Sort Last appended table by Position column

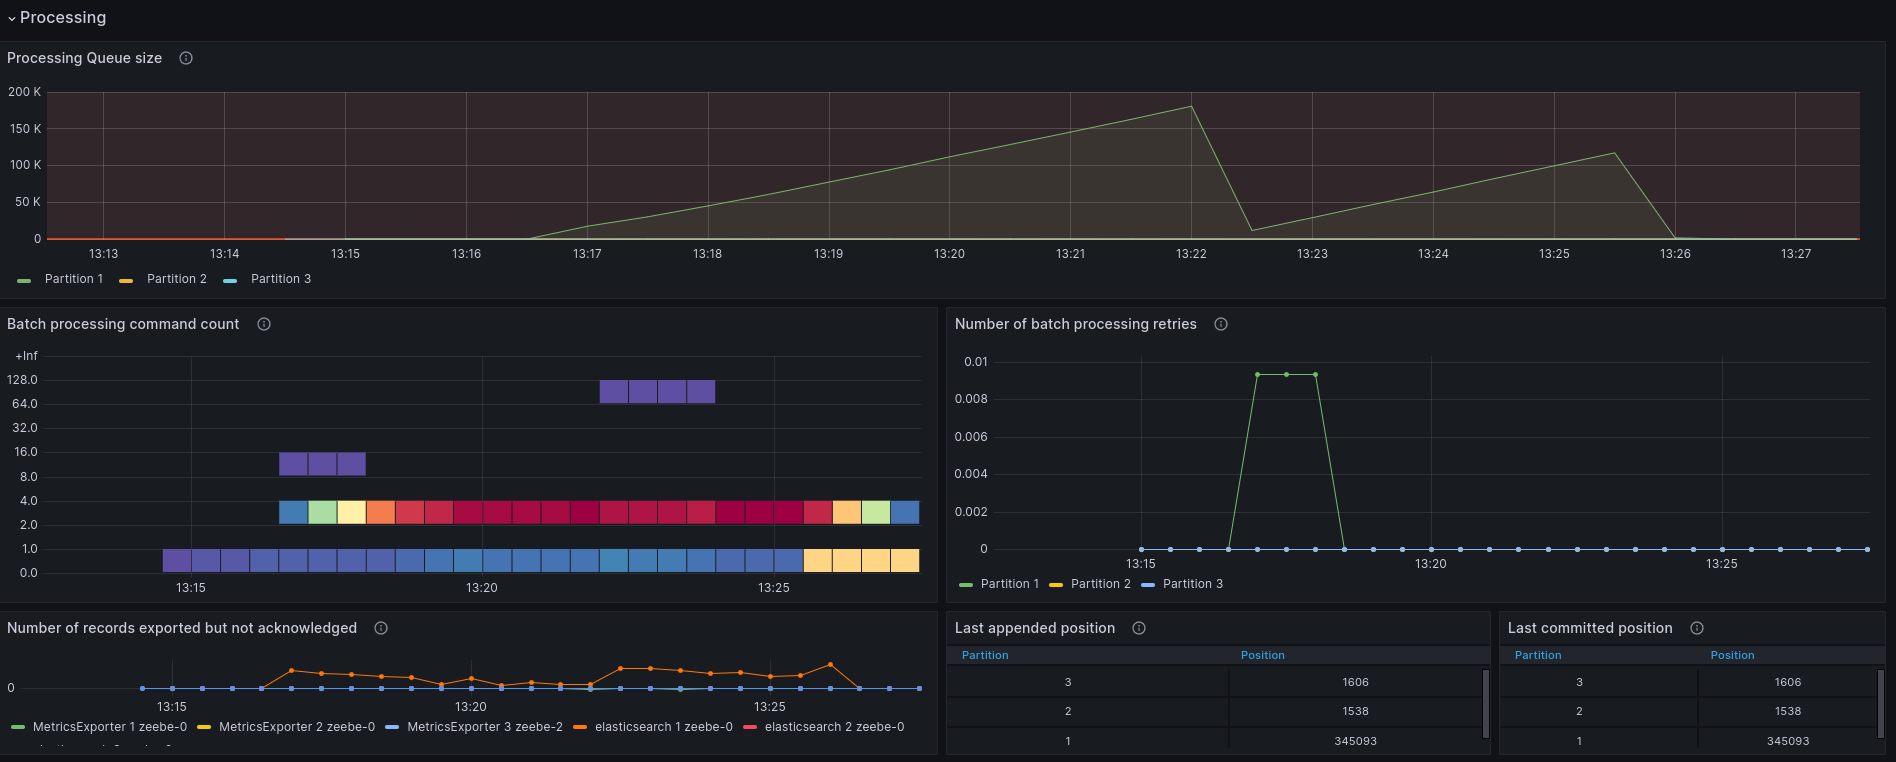tap(1263, 655)
